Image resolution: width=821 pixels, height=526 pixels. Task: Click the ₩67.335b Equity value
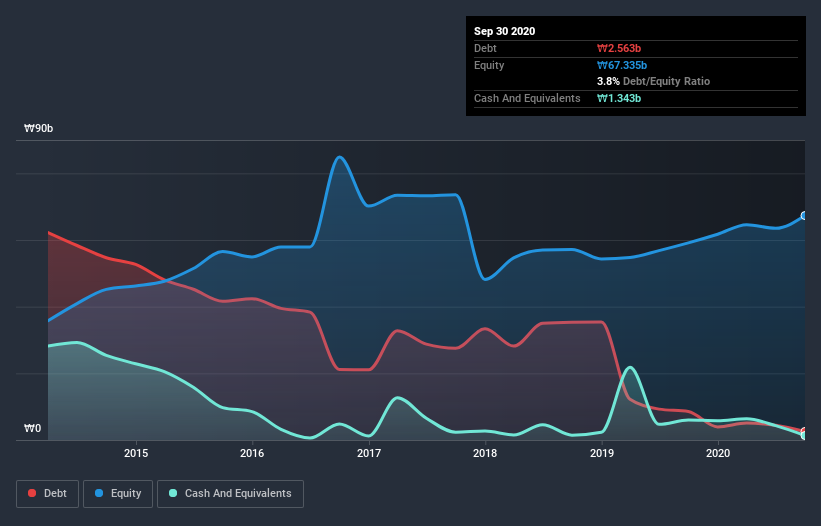point(622,65)
